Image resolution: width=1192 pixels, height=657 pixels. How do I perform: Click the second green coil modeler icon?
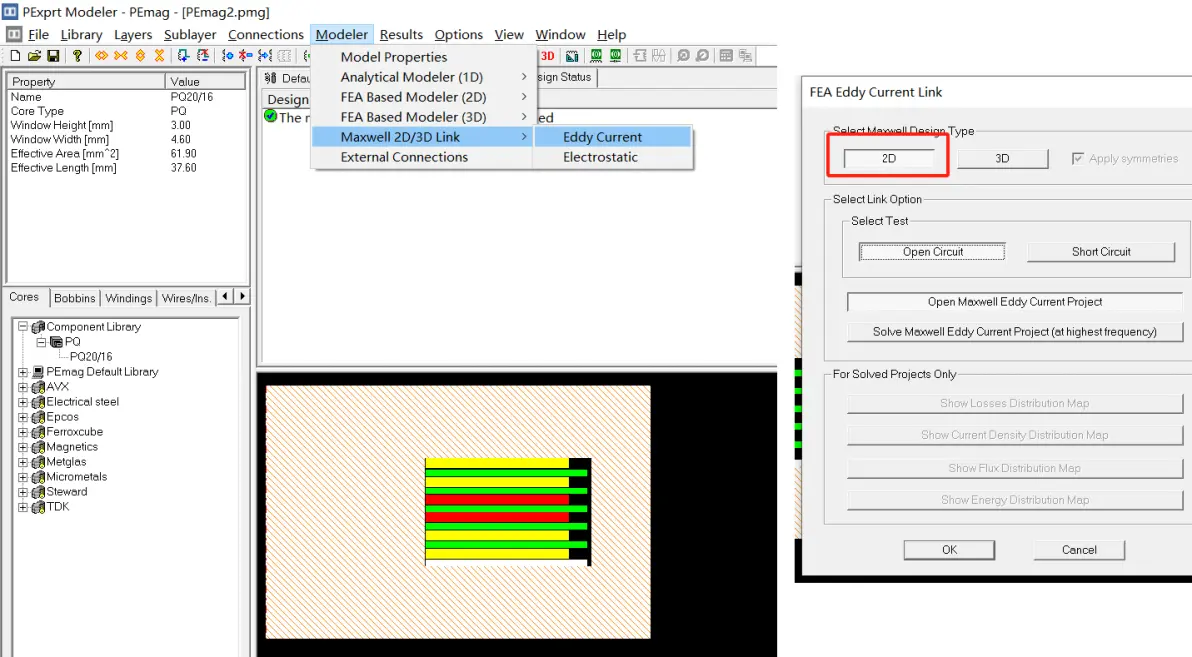[x=615, y=56]
